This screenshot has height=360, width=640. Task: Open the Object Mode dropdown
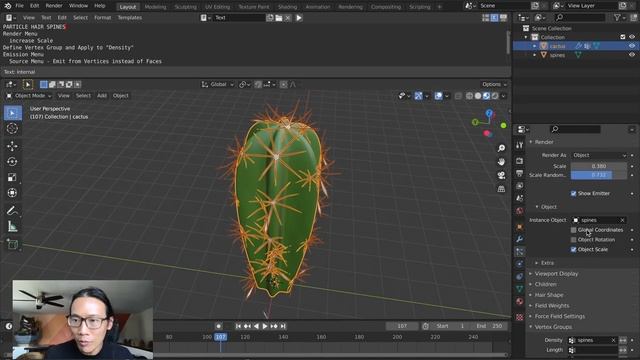(x=29, y=96)
